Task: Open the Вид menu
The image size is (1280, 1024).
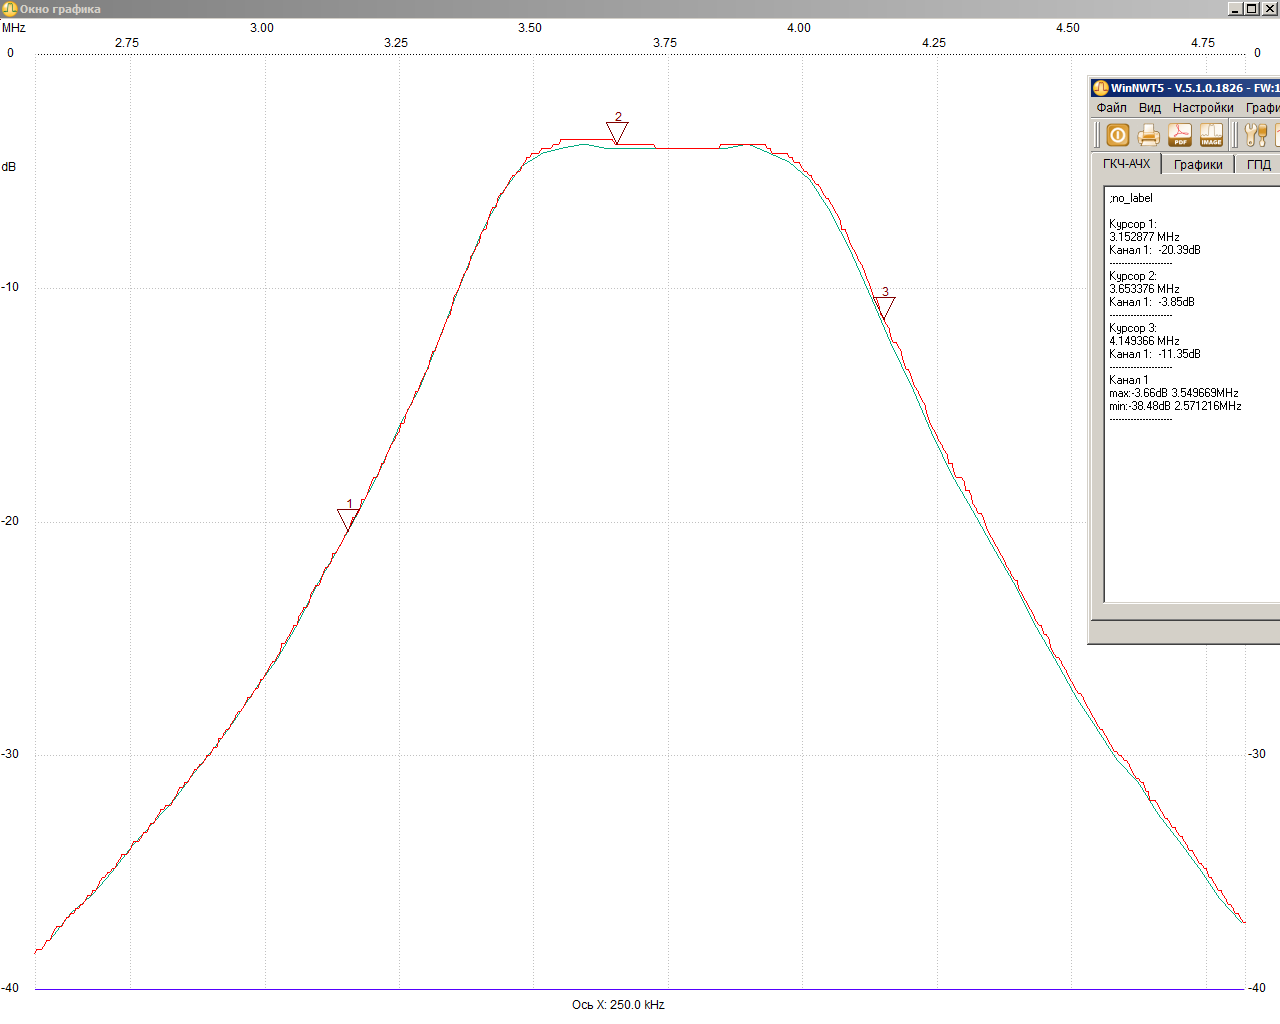Action: click(x=1150, y=108)
